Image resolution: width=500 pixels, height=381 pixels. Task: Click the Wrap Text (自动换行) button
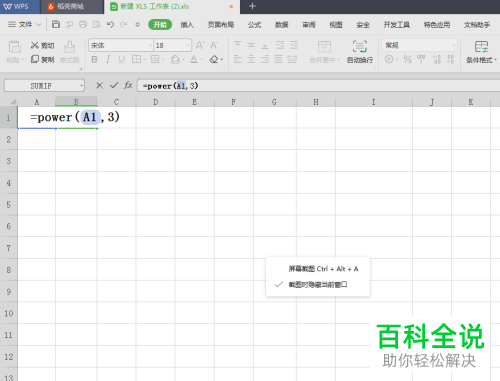pos(360,52)
